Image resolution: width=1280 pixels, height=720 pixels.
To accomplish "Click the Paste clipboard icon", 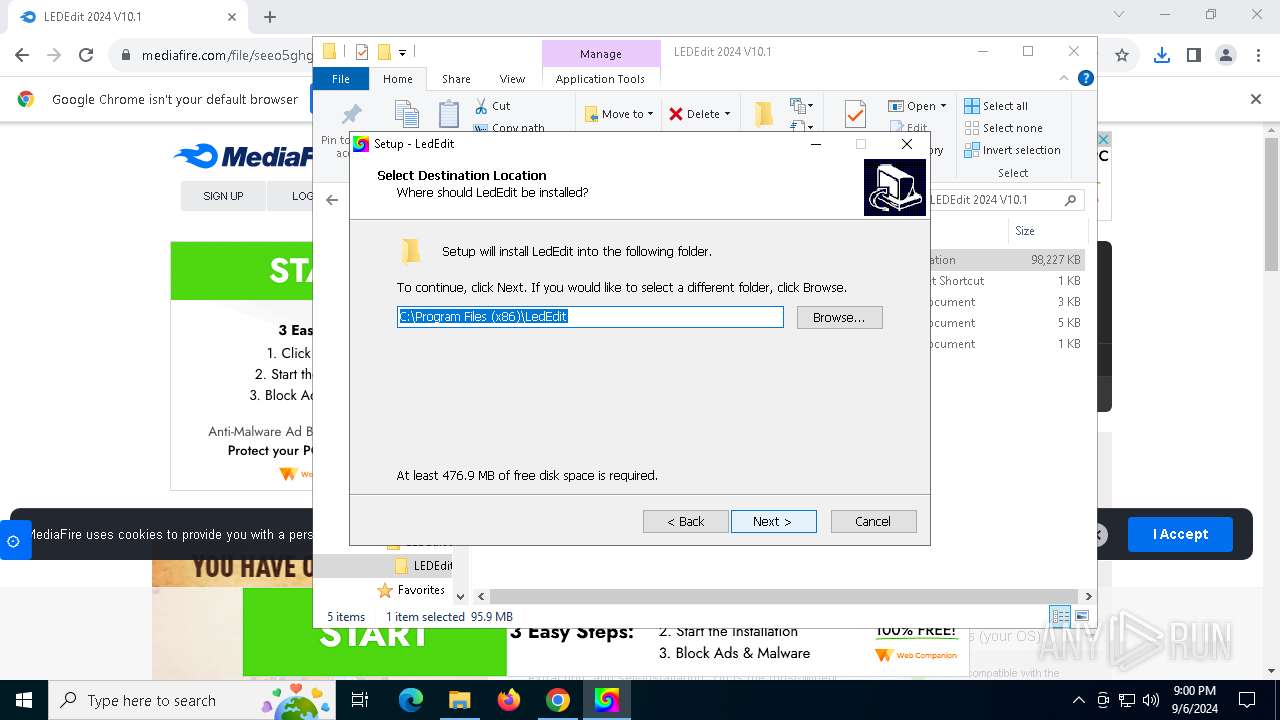I will click(x=449, y=114).
